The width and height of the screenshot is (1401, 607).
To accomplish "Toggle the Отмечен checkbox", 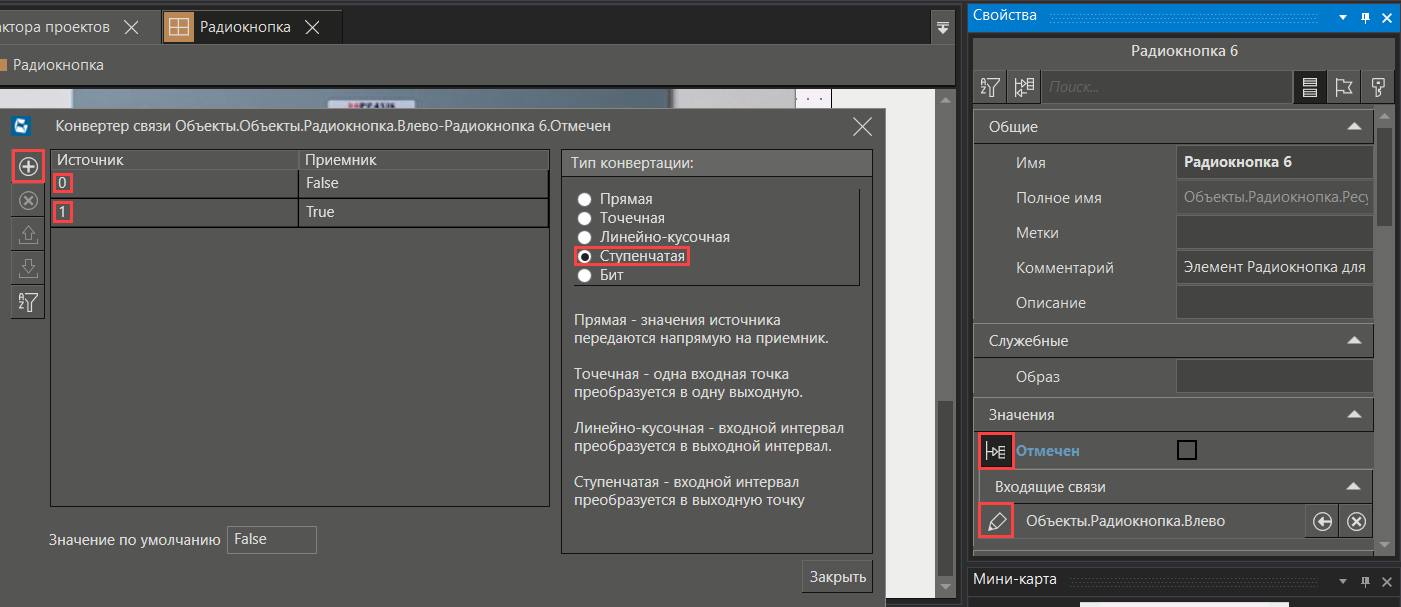I will click(1187, 450).
